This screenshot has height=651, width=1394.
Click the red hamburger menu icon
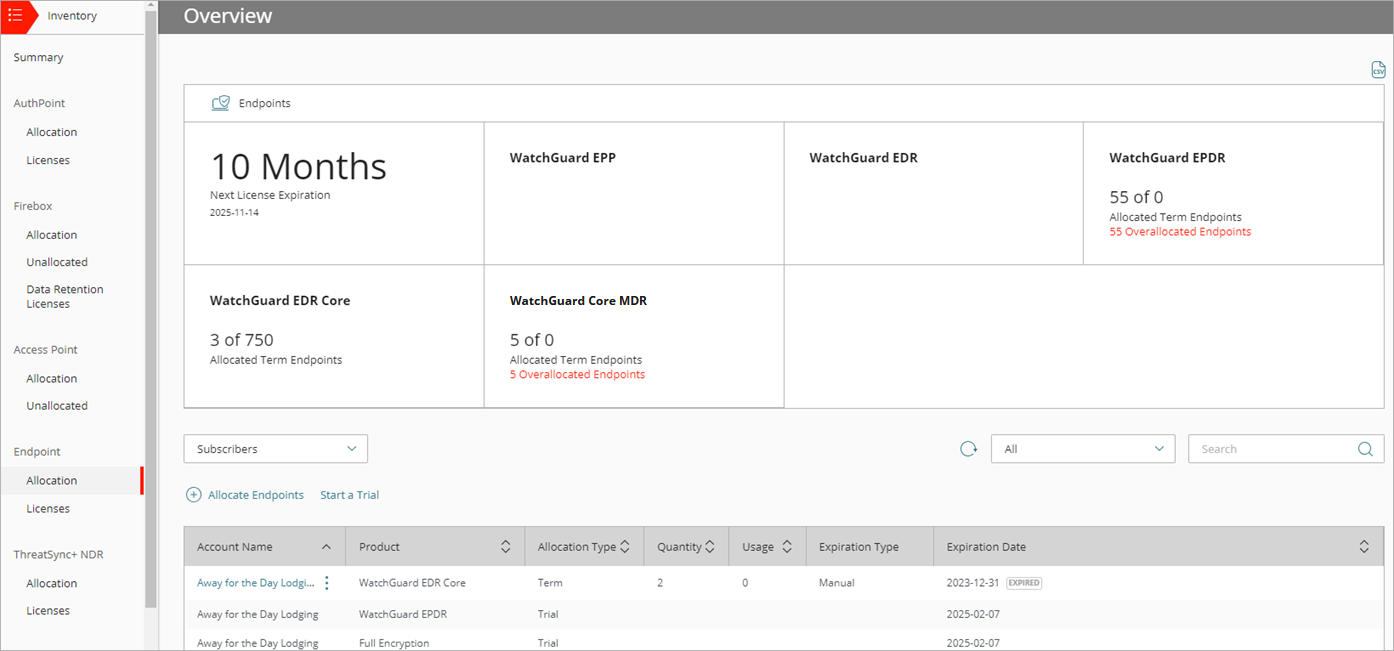coord(13,16)
